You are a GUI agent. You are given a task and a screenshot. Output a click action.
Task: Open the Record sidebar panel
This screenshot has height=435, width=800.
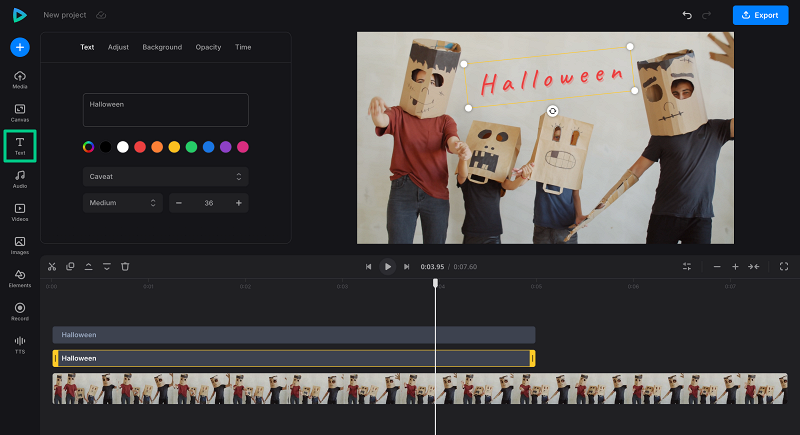point(20,312)
